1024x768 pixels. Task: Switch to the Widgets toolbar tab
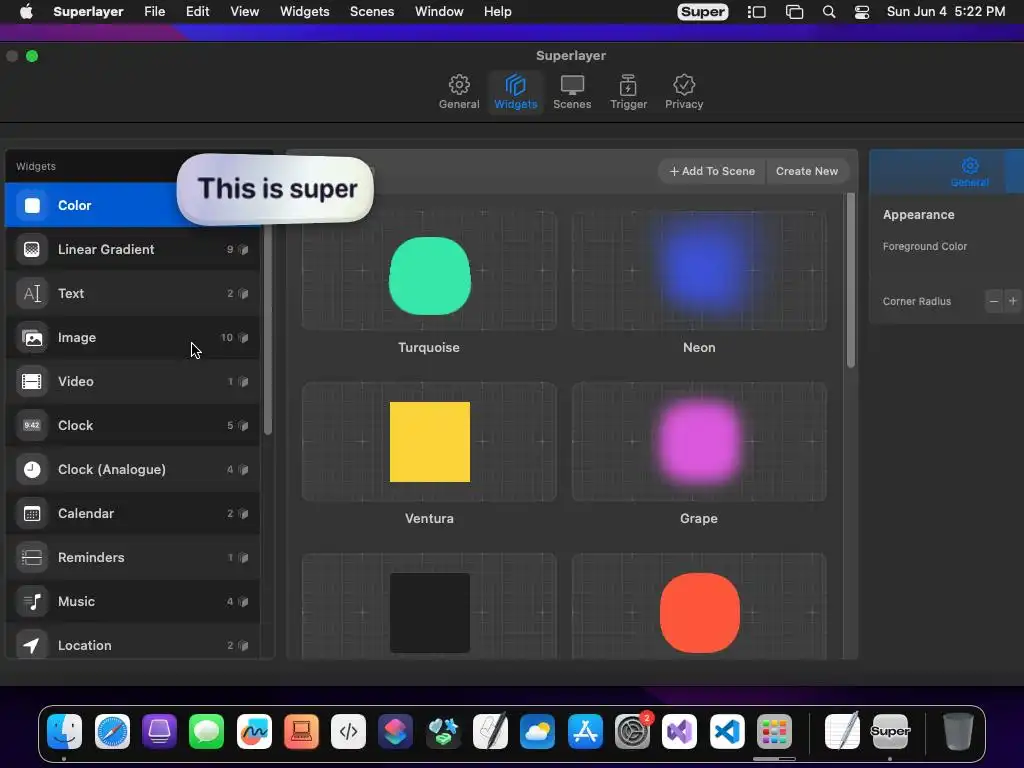click(515, 92)
